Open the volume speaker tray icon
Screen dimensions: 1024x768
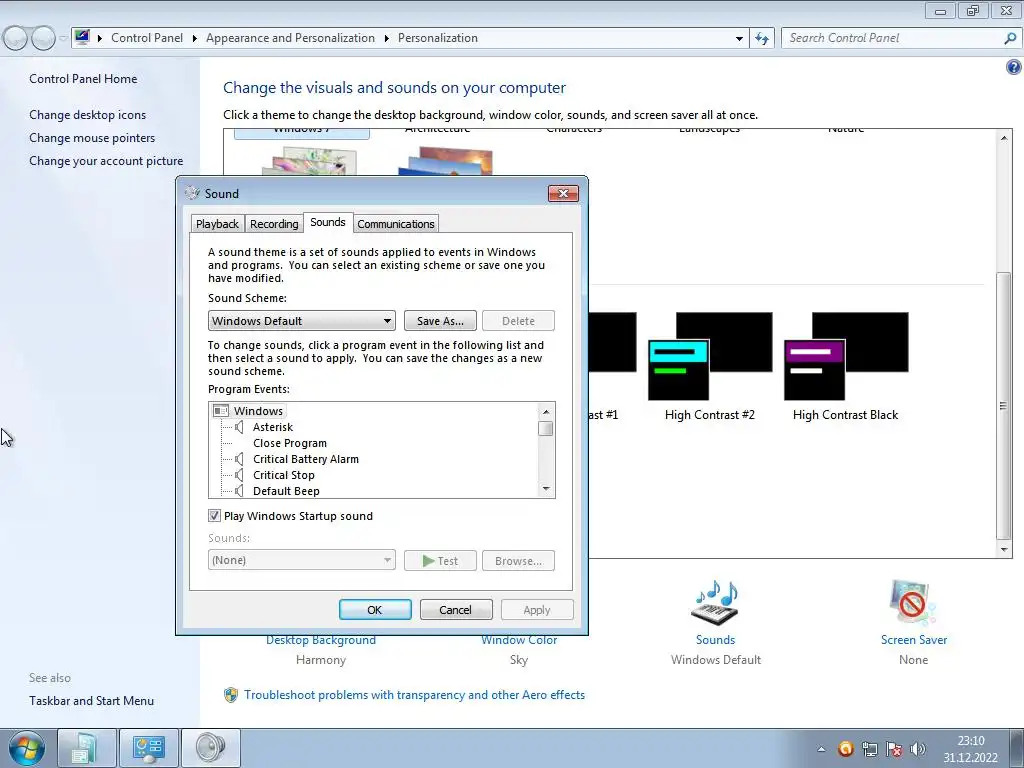click(x=918, y=749)
